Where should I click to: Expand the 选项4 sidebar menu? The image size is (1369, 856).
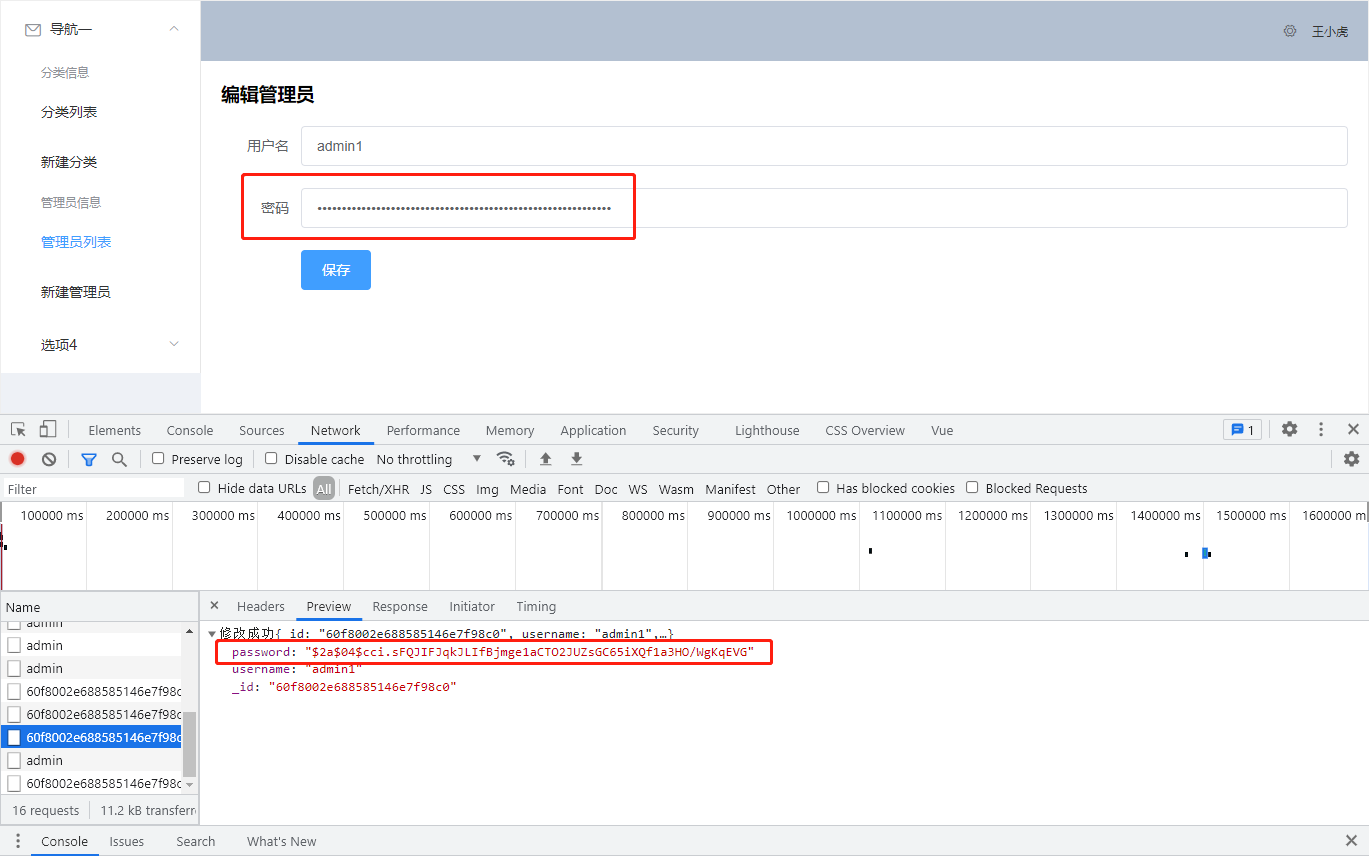click(173, 344)
